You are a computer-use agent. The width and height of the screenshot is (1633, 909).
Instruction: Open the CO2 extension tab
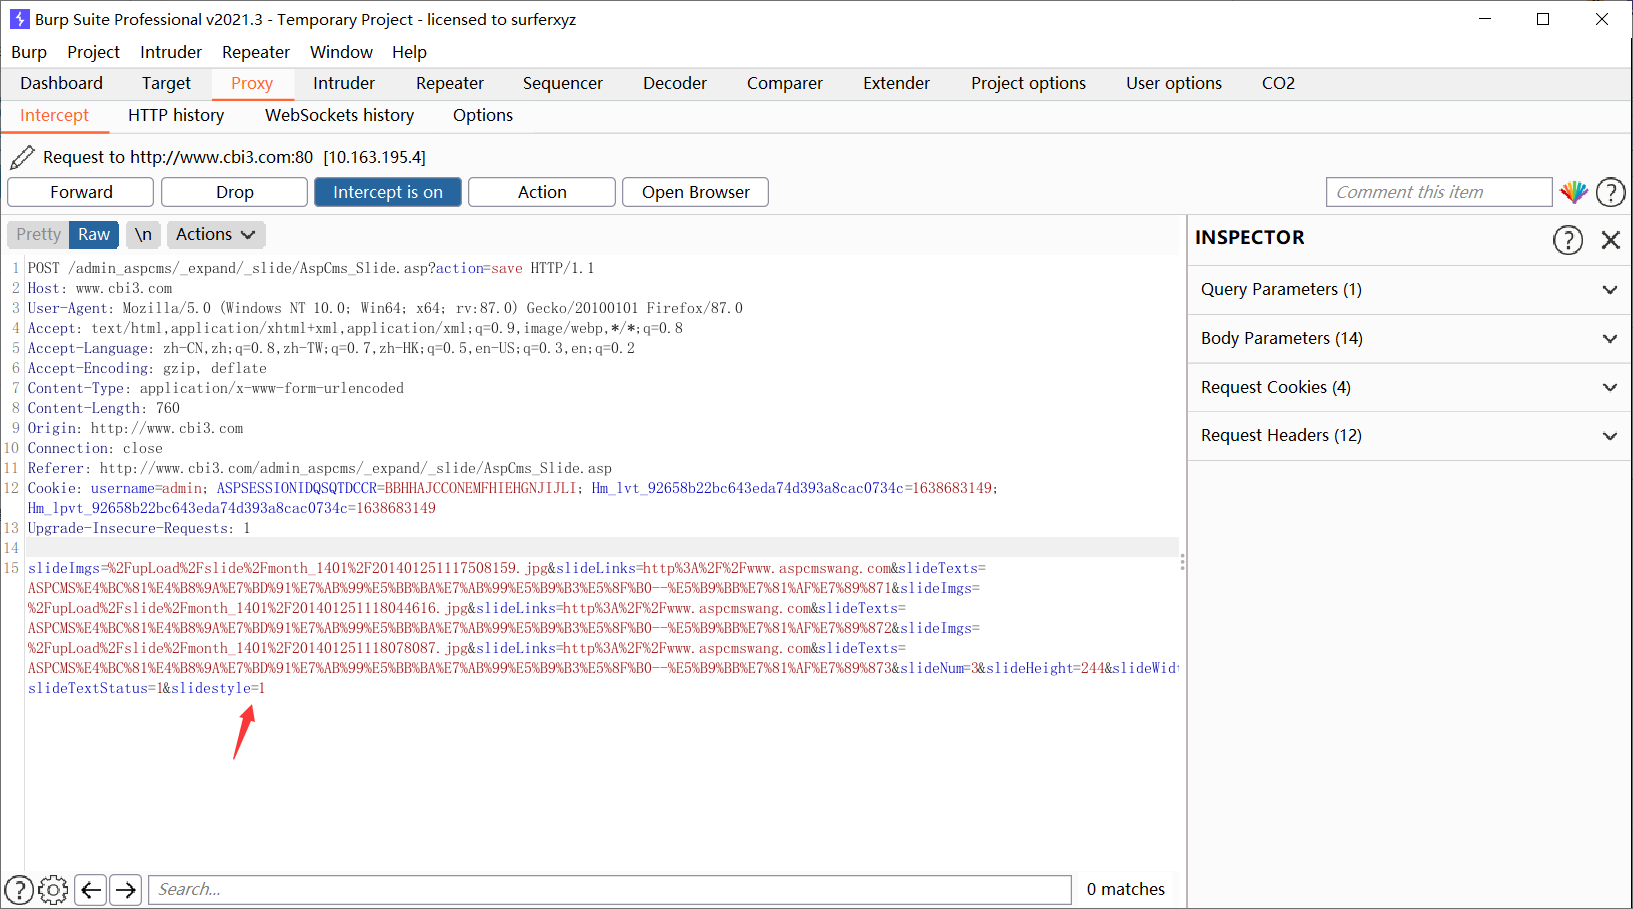(x=1278, y=83)
